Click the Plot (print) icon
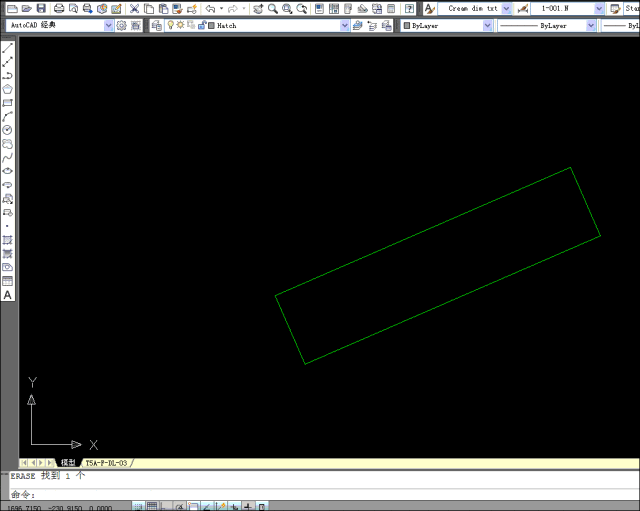 coord(59,8)
